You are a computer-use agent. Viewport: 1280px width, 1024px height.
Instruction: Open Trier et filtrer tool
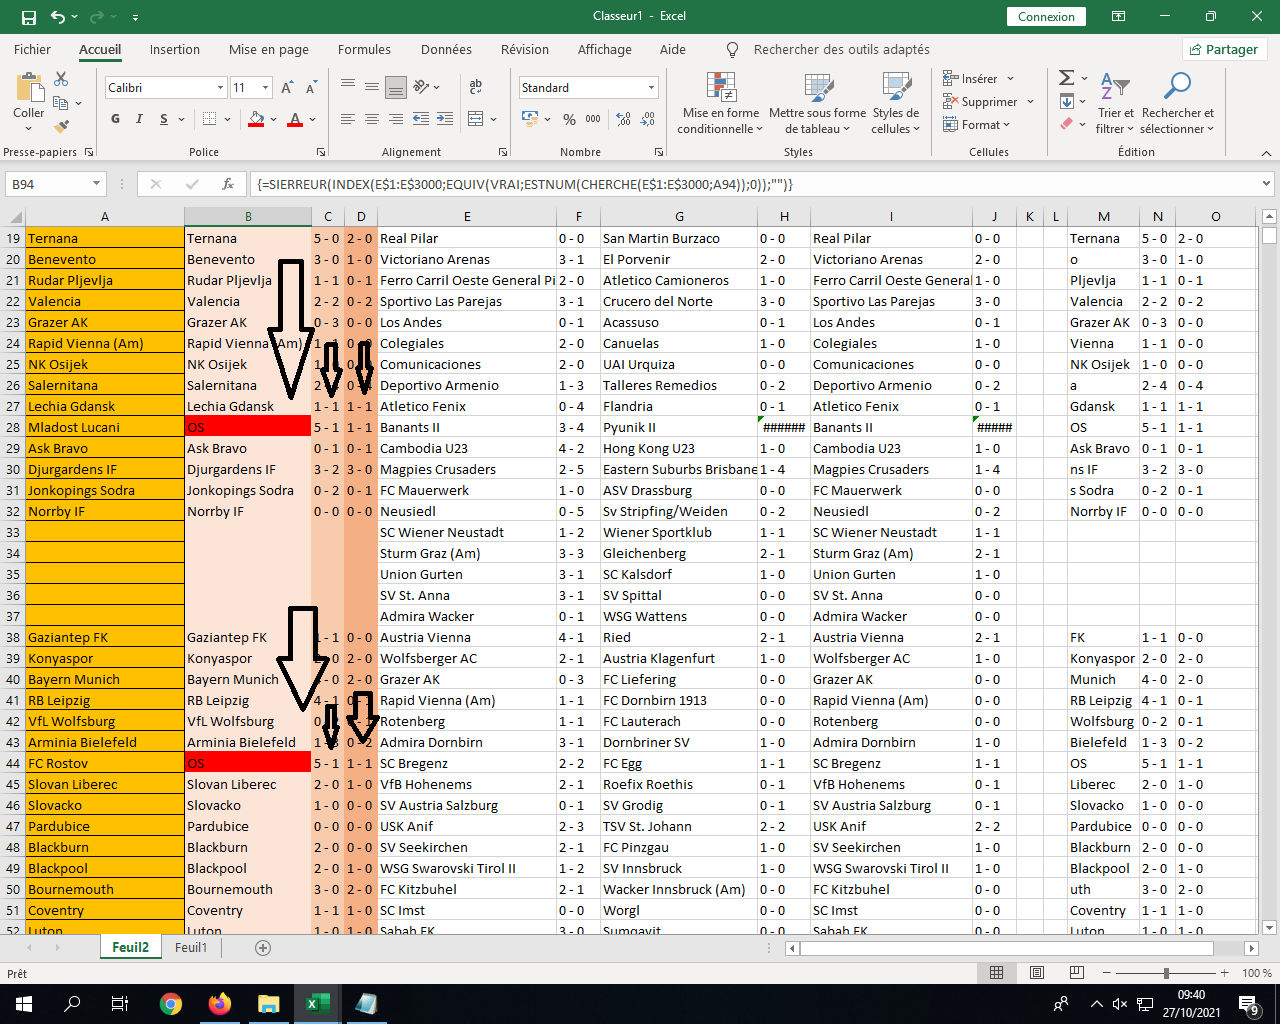click(x=1115, y=103)
